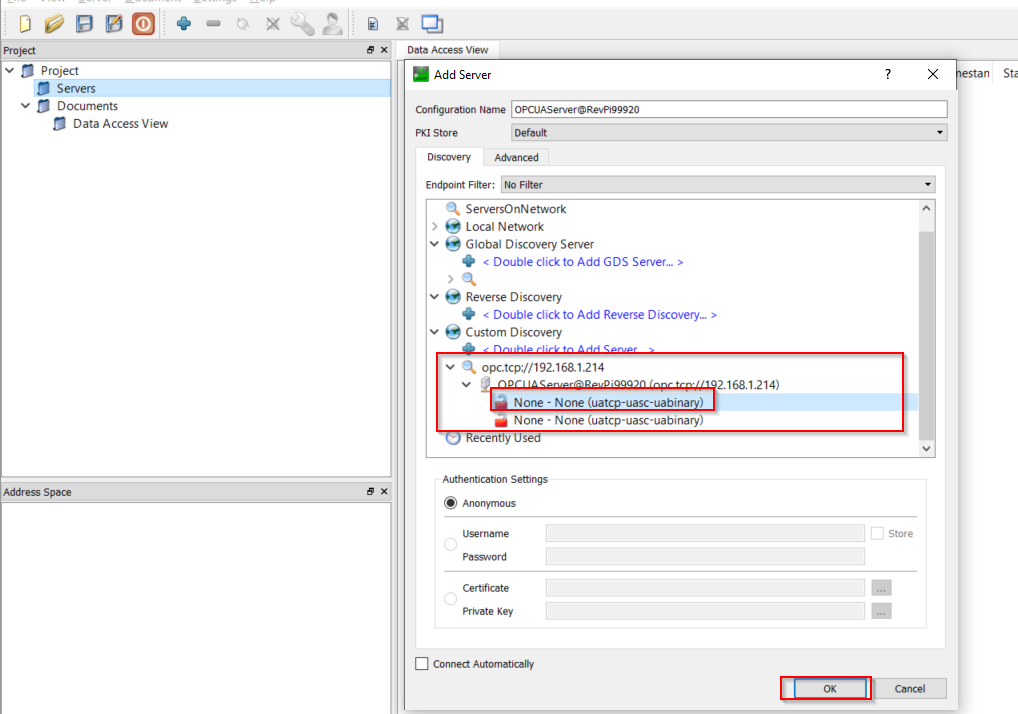The height and width of the screenshot is (714, 1018).
Task: Click the blue plus Add Server icon
Action: (183, 24)
